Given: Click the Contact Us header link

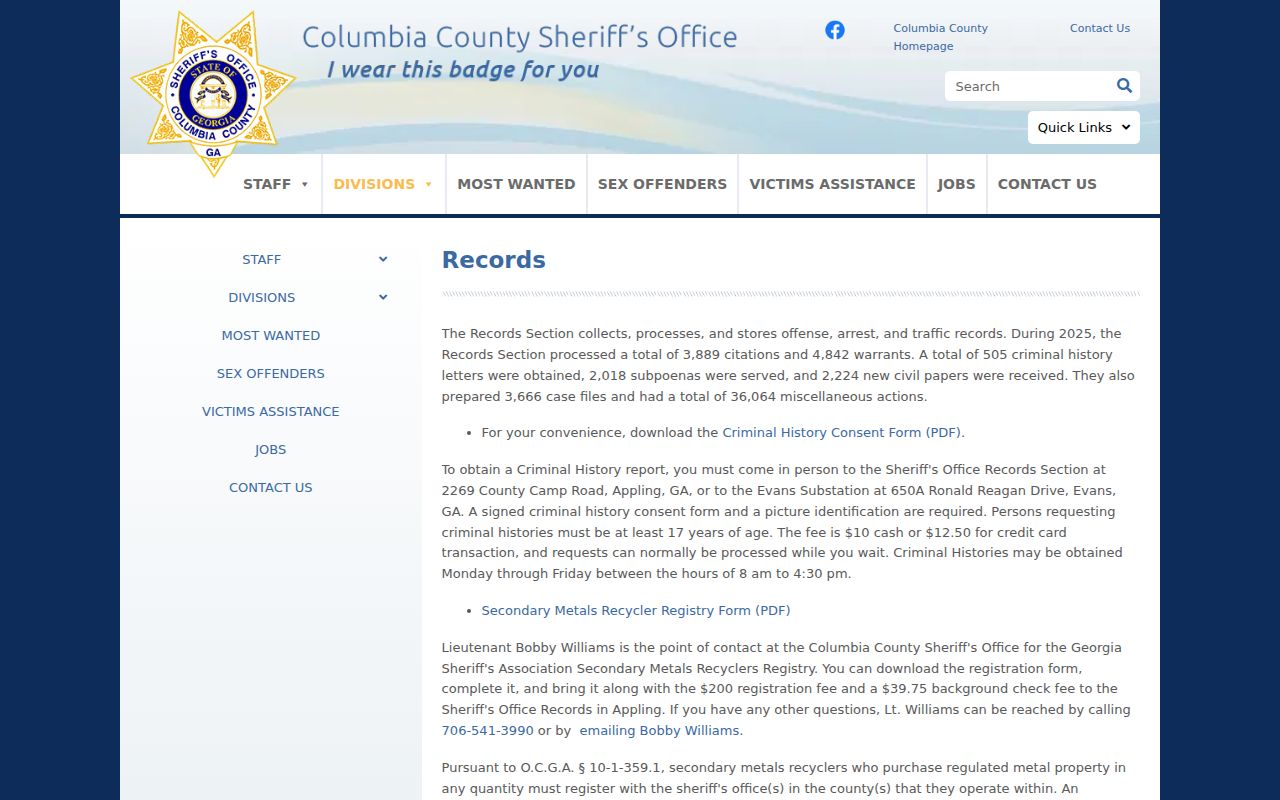Looking at the screenshot, I should [x=1100, y=28].
